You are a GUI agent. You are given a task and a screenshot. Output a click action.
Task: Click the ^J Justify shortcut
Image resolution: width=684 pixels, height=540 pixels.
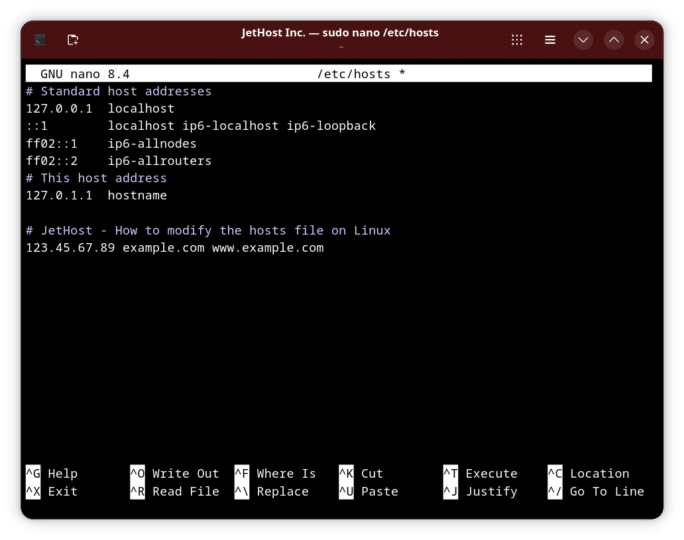click(x=480, y=492)
